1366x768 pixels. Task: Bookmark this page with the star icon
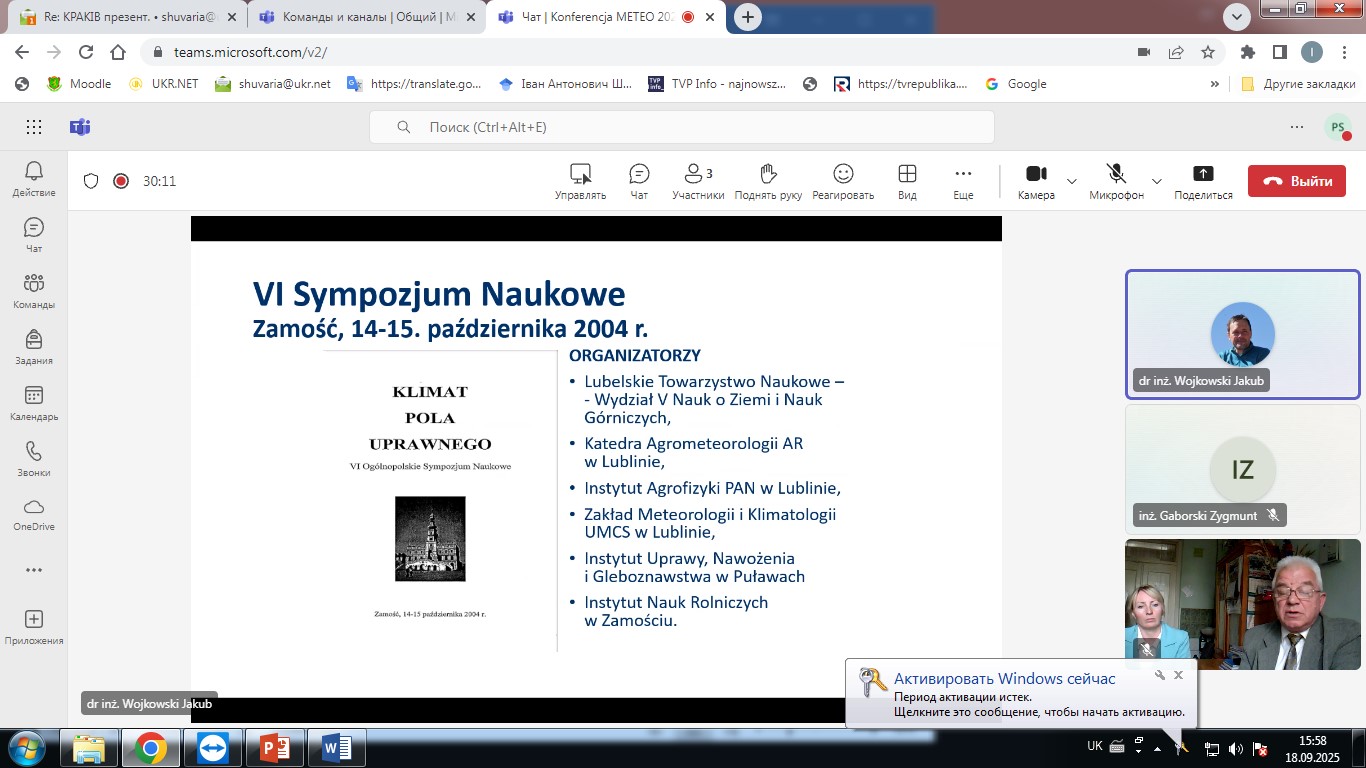[1208, 53]
